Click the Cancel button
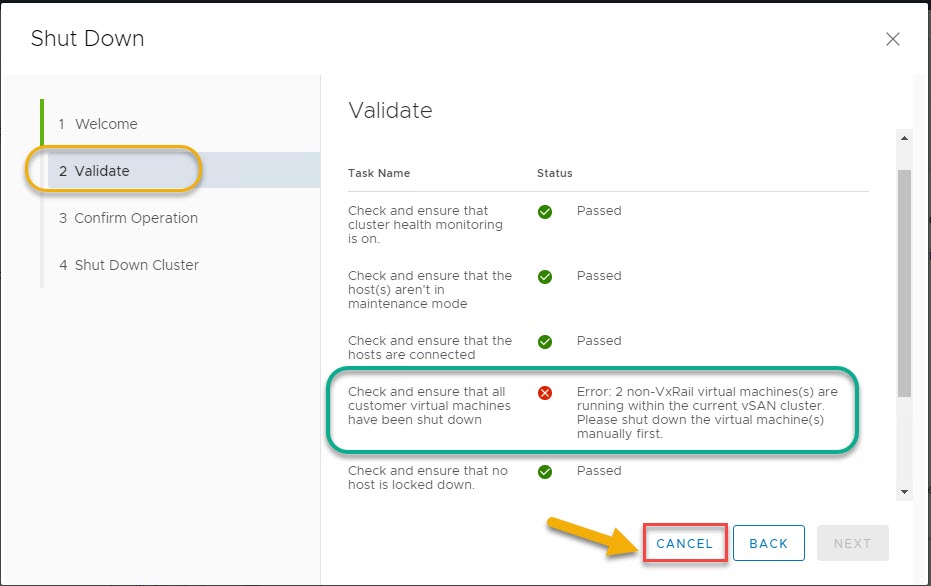Viewport: 931px width, 586px height. 685,543
